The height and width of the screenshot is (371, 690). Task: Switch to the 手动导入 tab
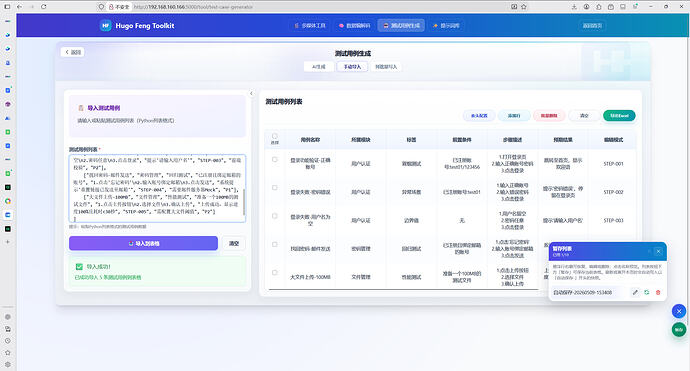click(x=352, y=67)
